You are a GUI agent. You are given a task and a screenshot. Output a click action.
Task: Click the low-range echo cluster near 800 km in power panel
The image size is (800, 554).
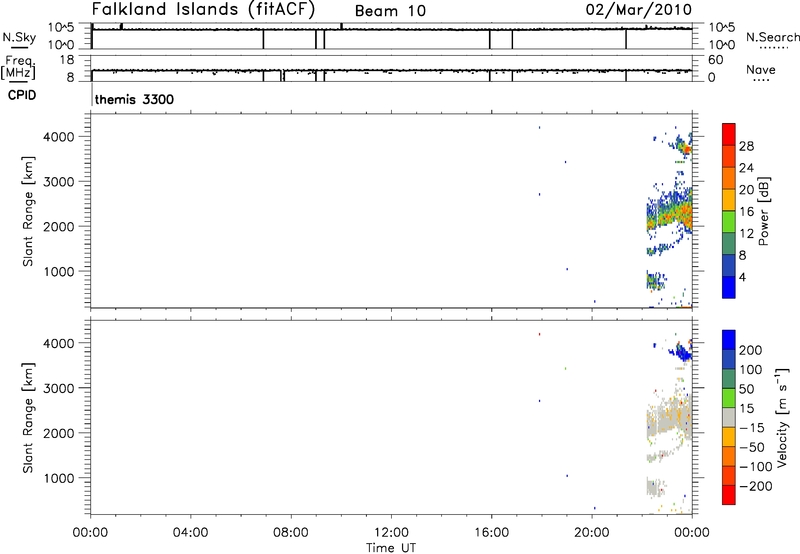[656, 281]
